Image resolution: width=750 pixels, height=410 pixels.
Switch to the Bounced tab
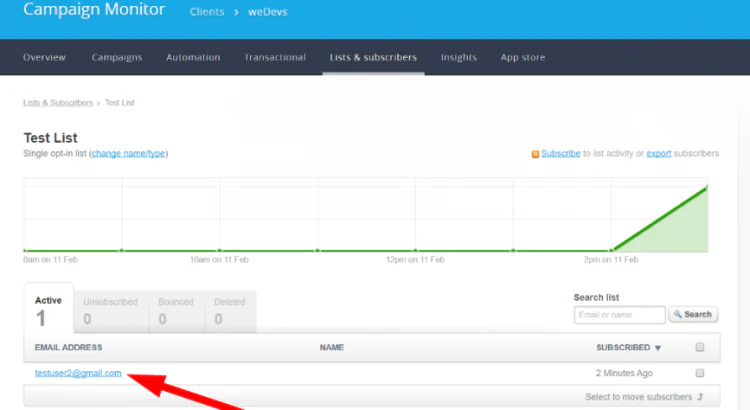pos(176,311)
